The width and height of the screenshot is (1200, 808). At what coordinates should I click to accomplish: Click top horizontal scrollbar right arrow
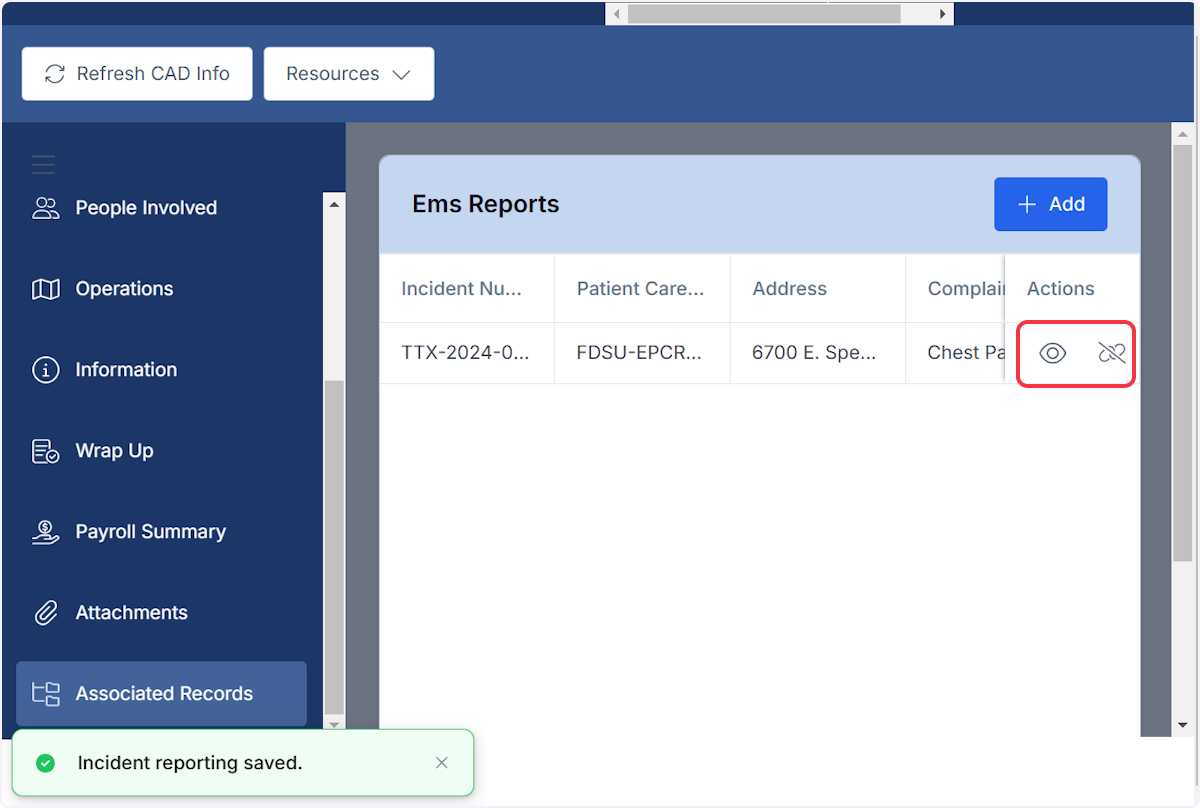[x=942, y=14]
